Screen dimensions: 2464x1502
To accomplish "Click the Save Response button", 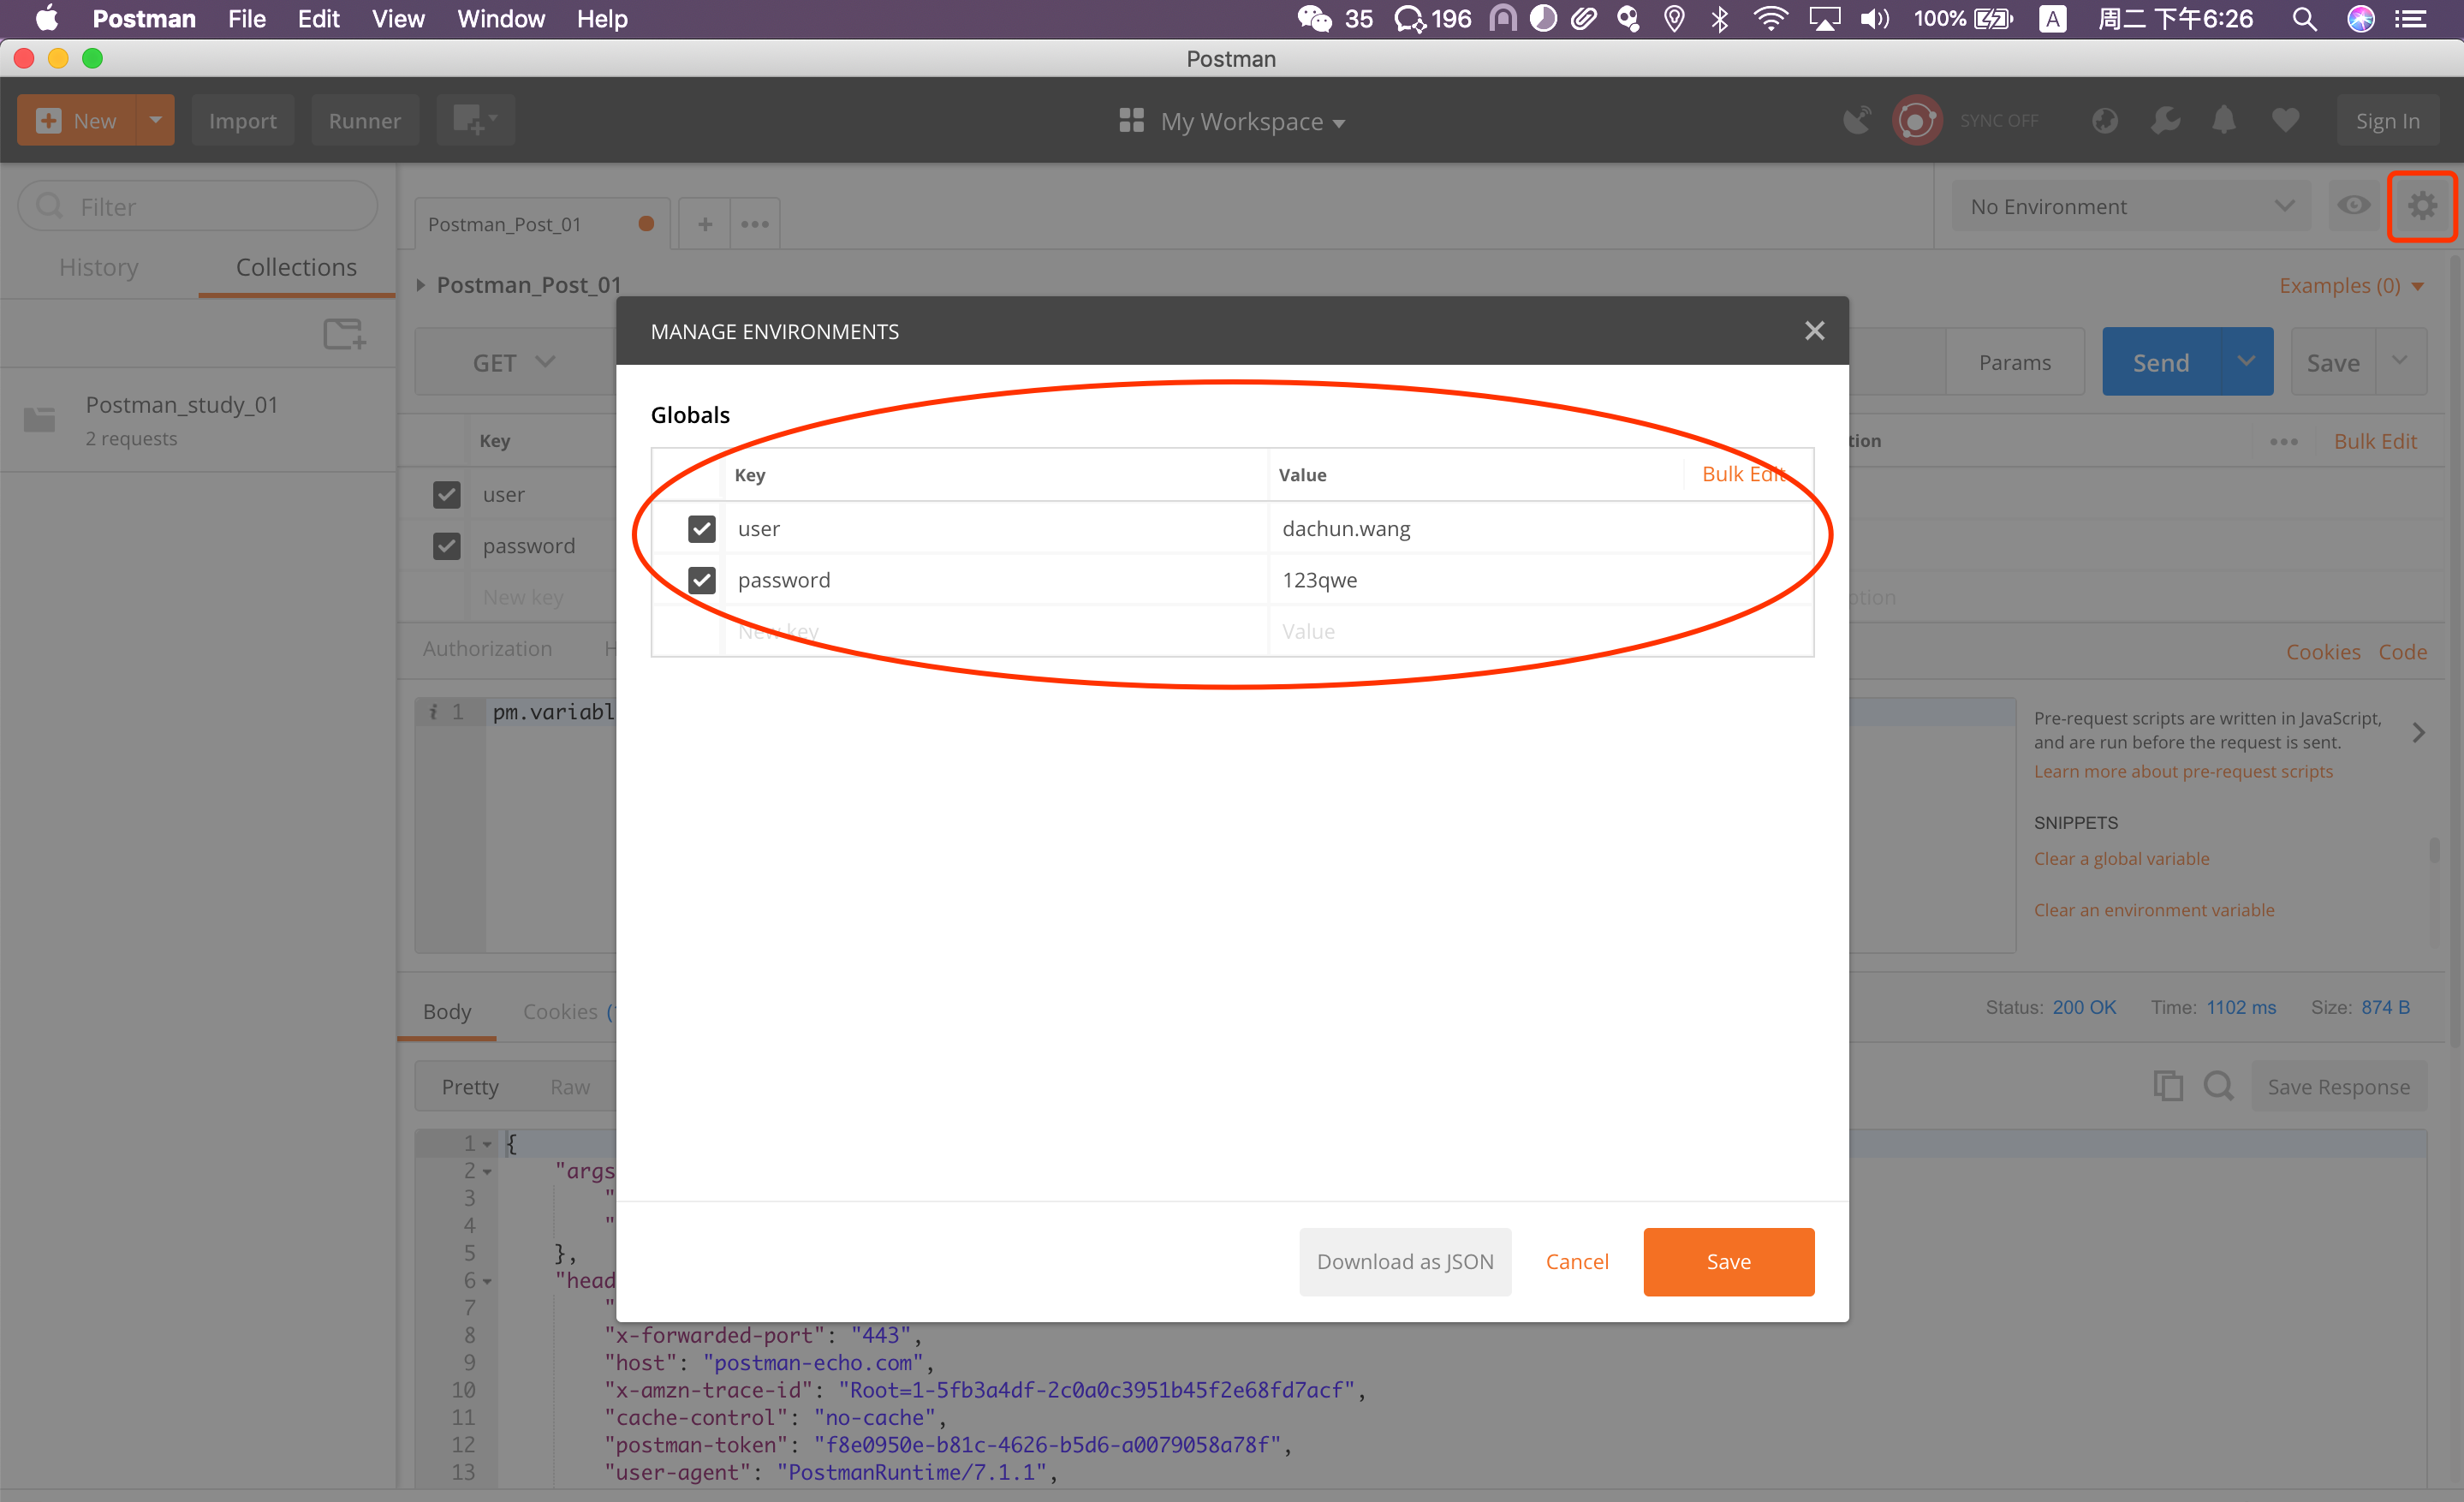I will pos(2338,1086).
